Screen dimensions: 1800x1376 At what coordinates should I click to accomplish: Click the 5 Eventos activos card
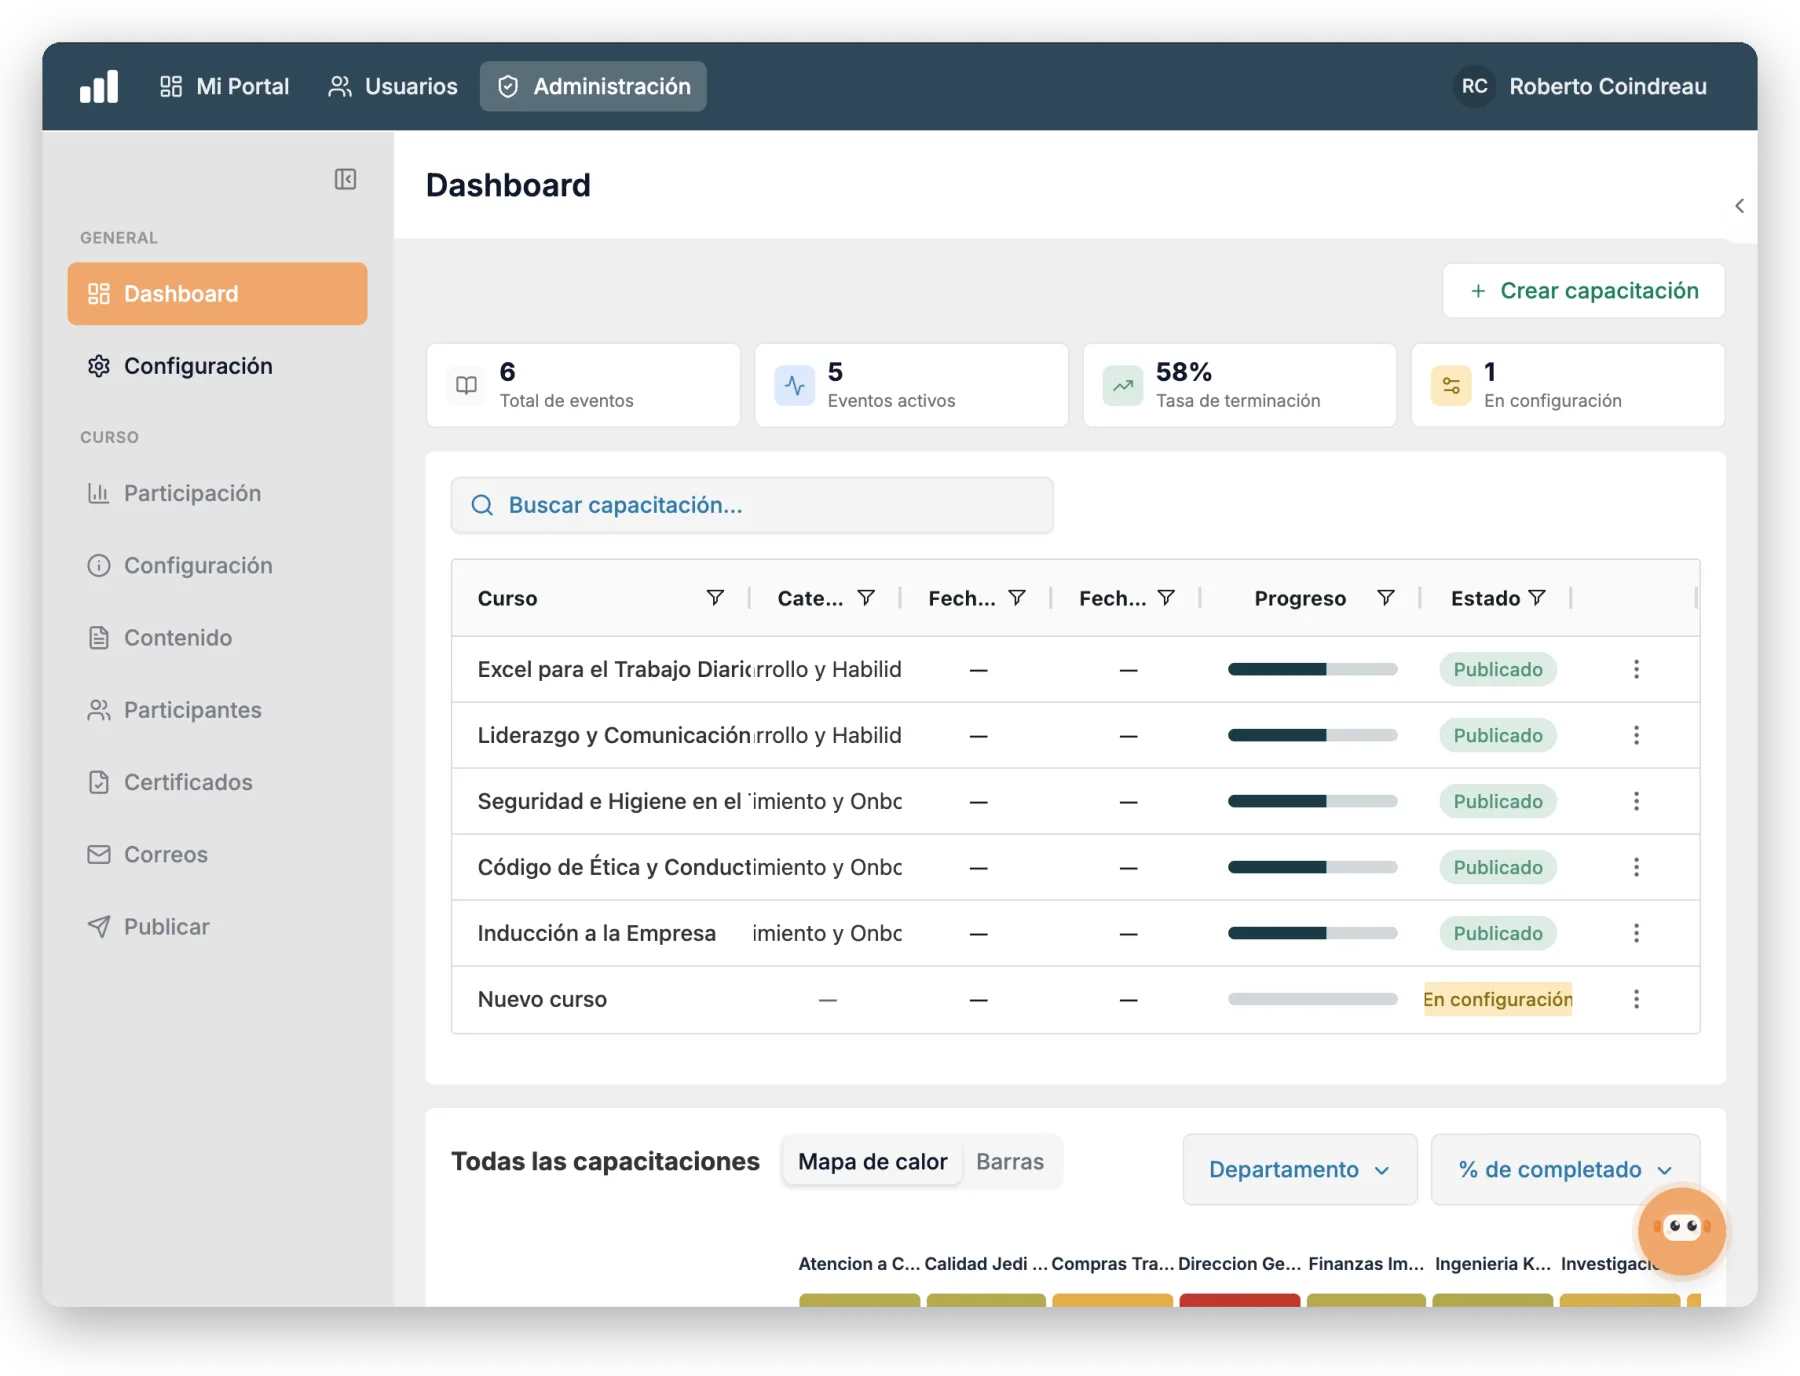click(x=911, y=385)
